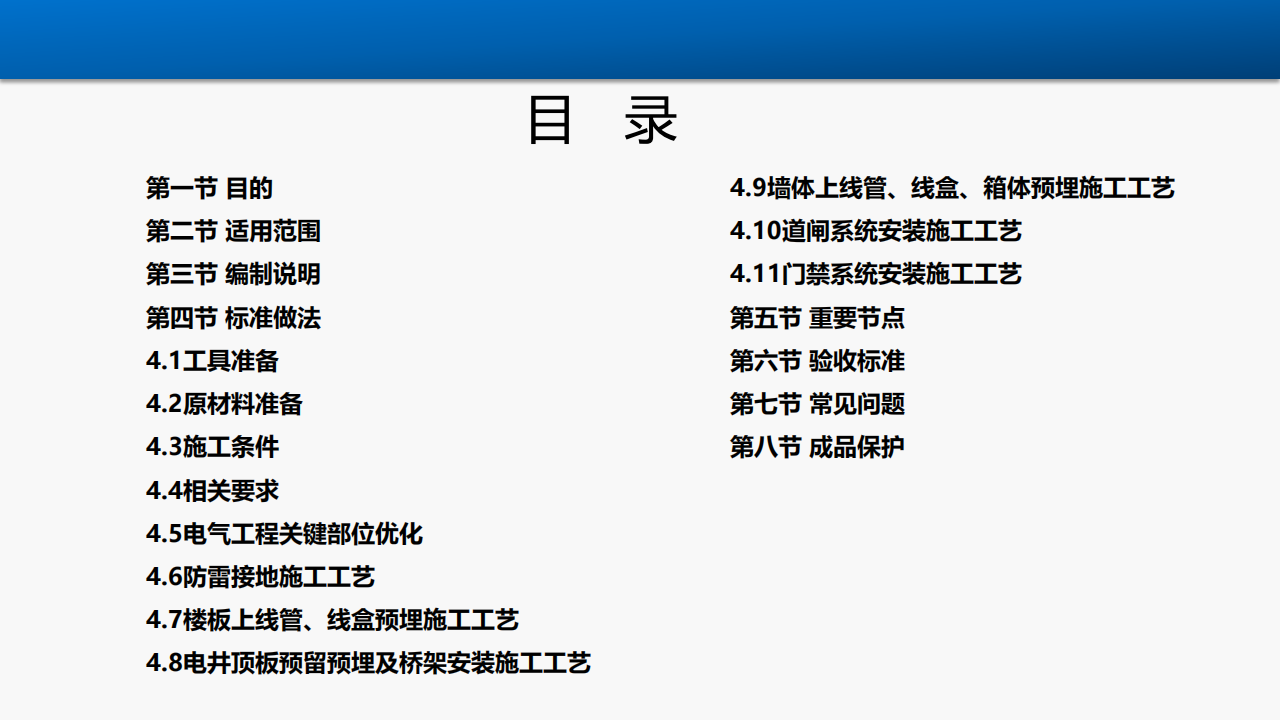Open 4.8电井顶板预留预埋及桥架安装施工工艺

tap(368, 663)
